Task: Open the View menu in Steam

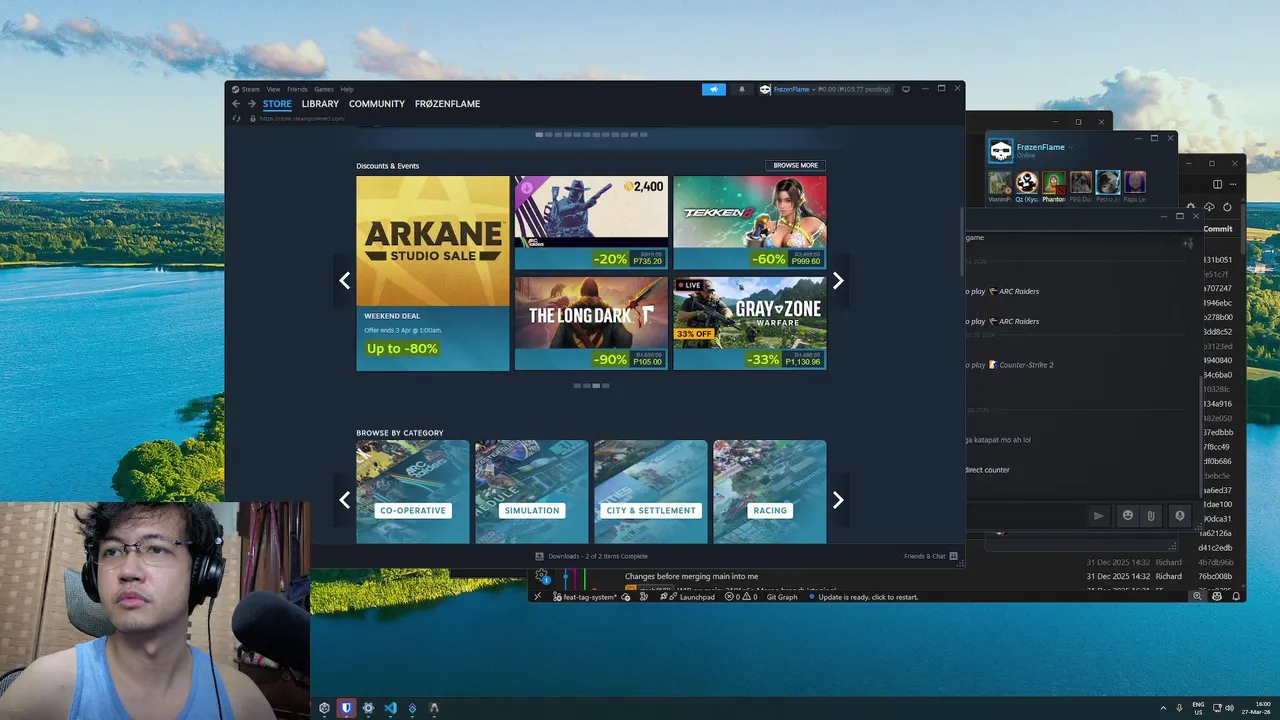Action: 273,89
